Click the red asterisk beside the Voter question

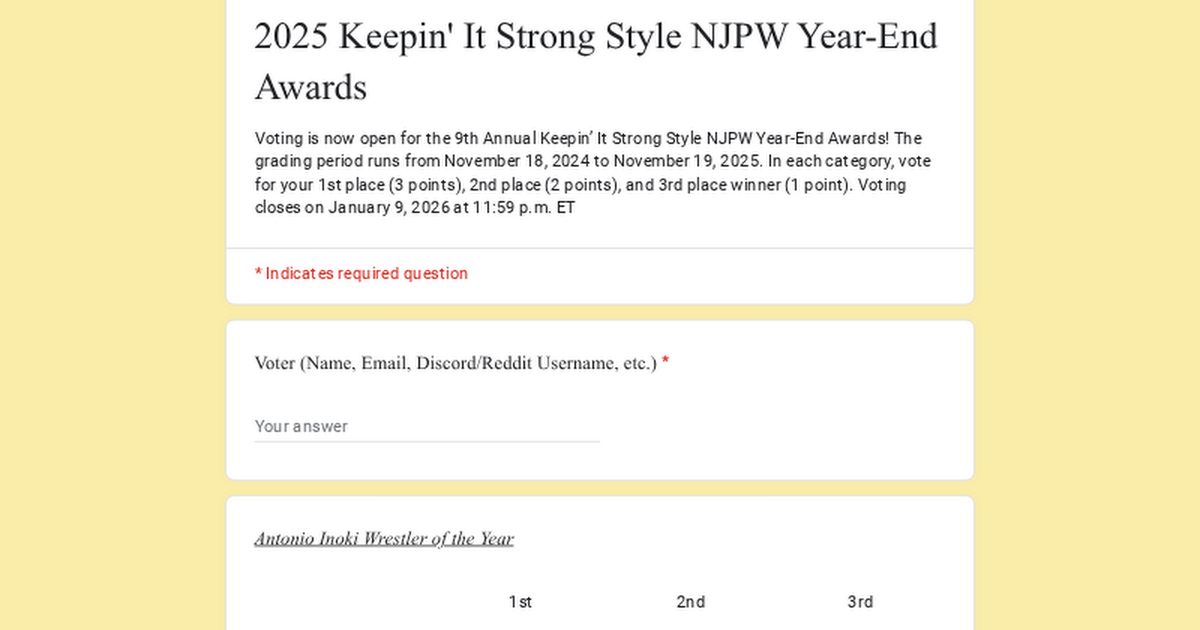click(665, 363)
